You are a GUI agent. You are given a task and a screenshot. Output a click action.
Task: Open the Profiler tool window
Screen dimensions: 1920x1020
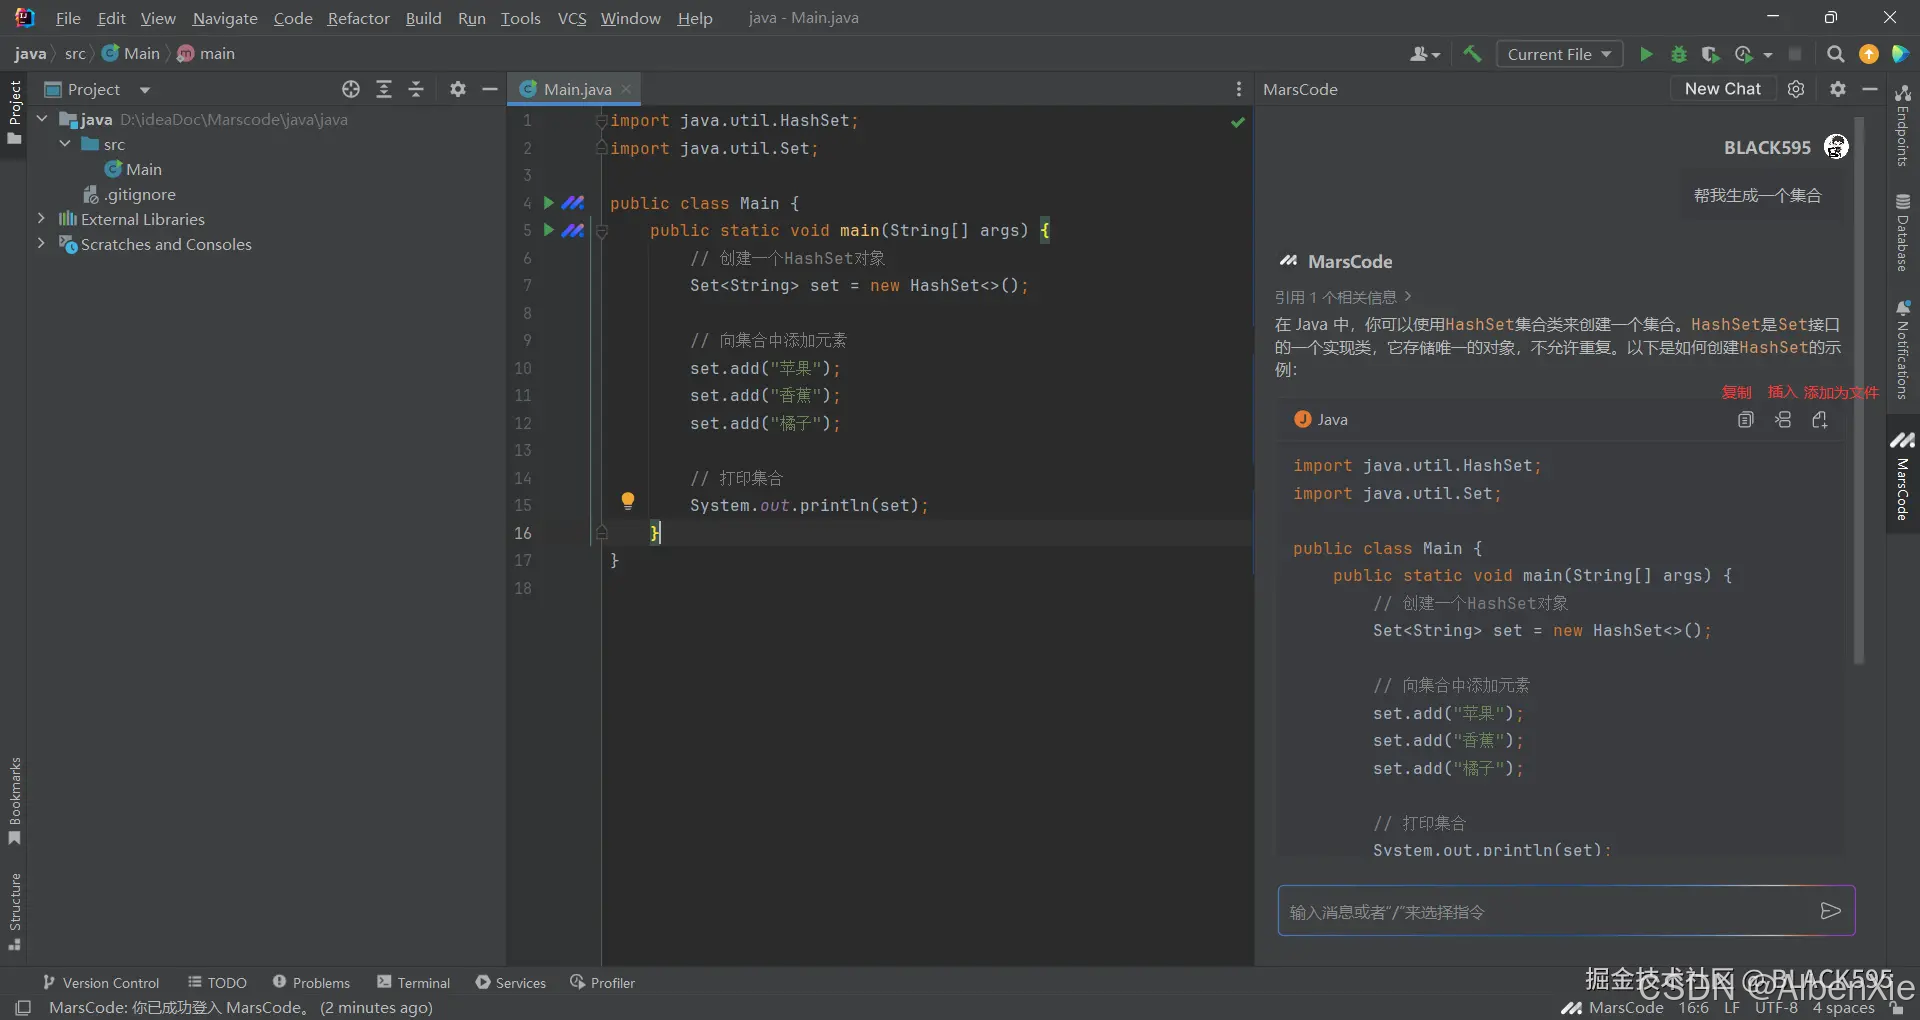[602, 983]
